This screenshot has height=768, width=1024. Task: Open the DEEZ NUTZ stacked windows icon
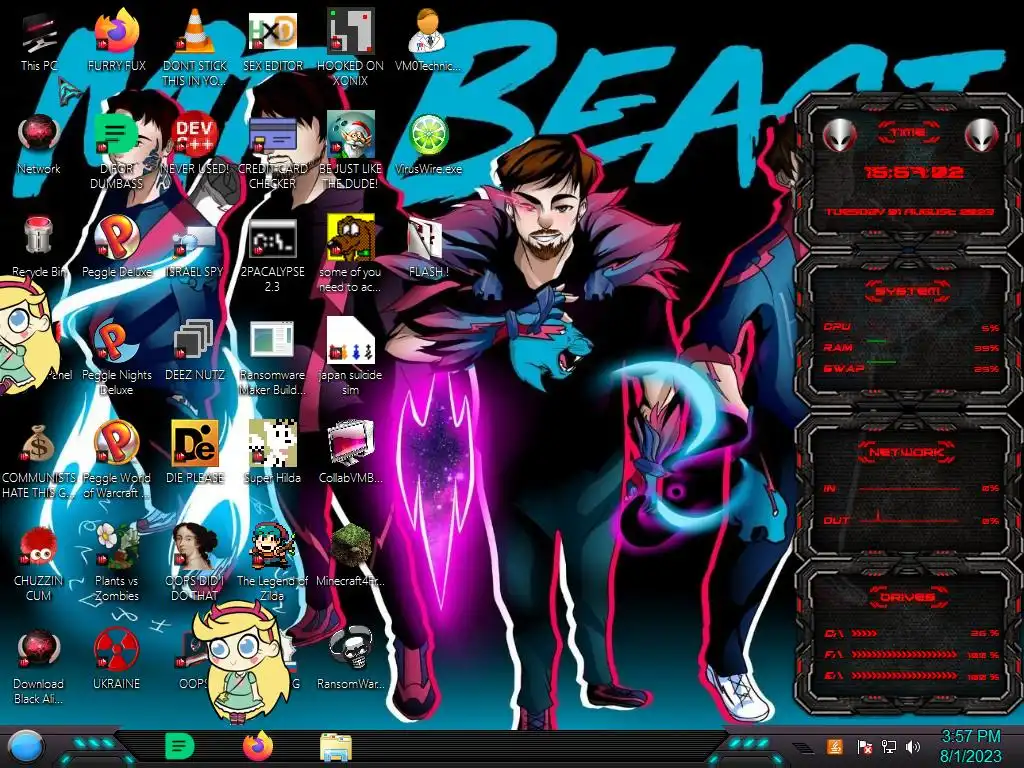[195, 350]
